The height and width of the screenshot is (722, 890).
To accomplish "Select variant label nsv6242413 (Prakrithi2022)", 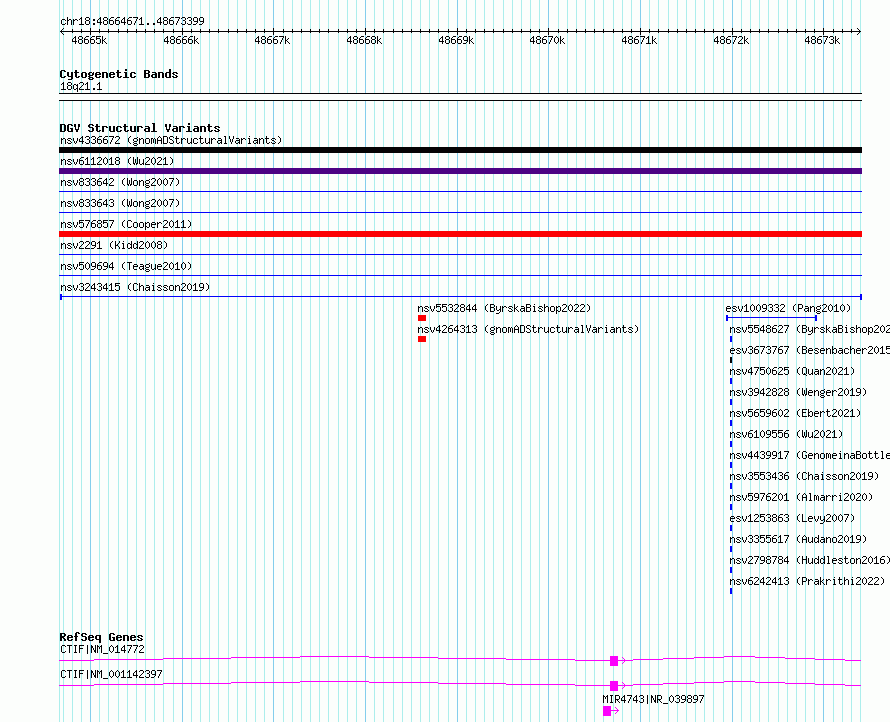I will click(807, 581).
